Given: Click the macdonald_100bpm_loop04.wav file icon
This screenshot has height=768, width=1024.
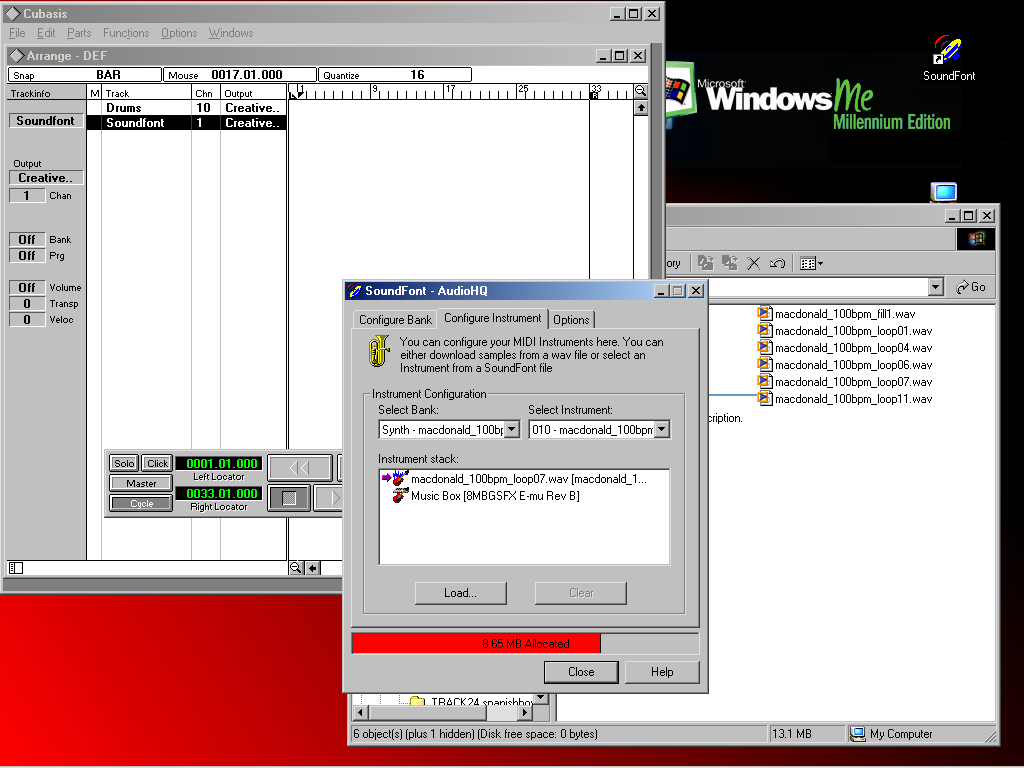Looking at the screenshot, I should (764, 347).
